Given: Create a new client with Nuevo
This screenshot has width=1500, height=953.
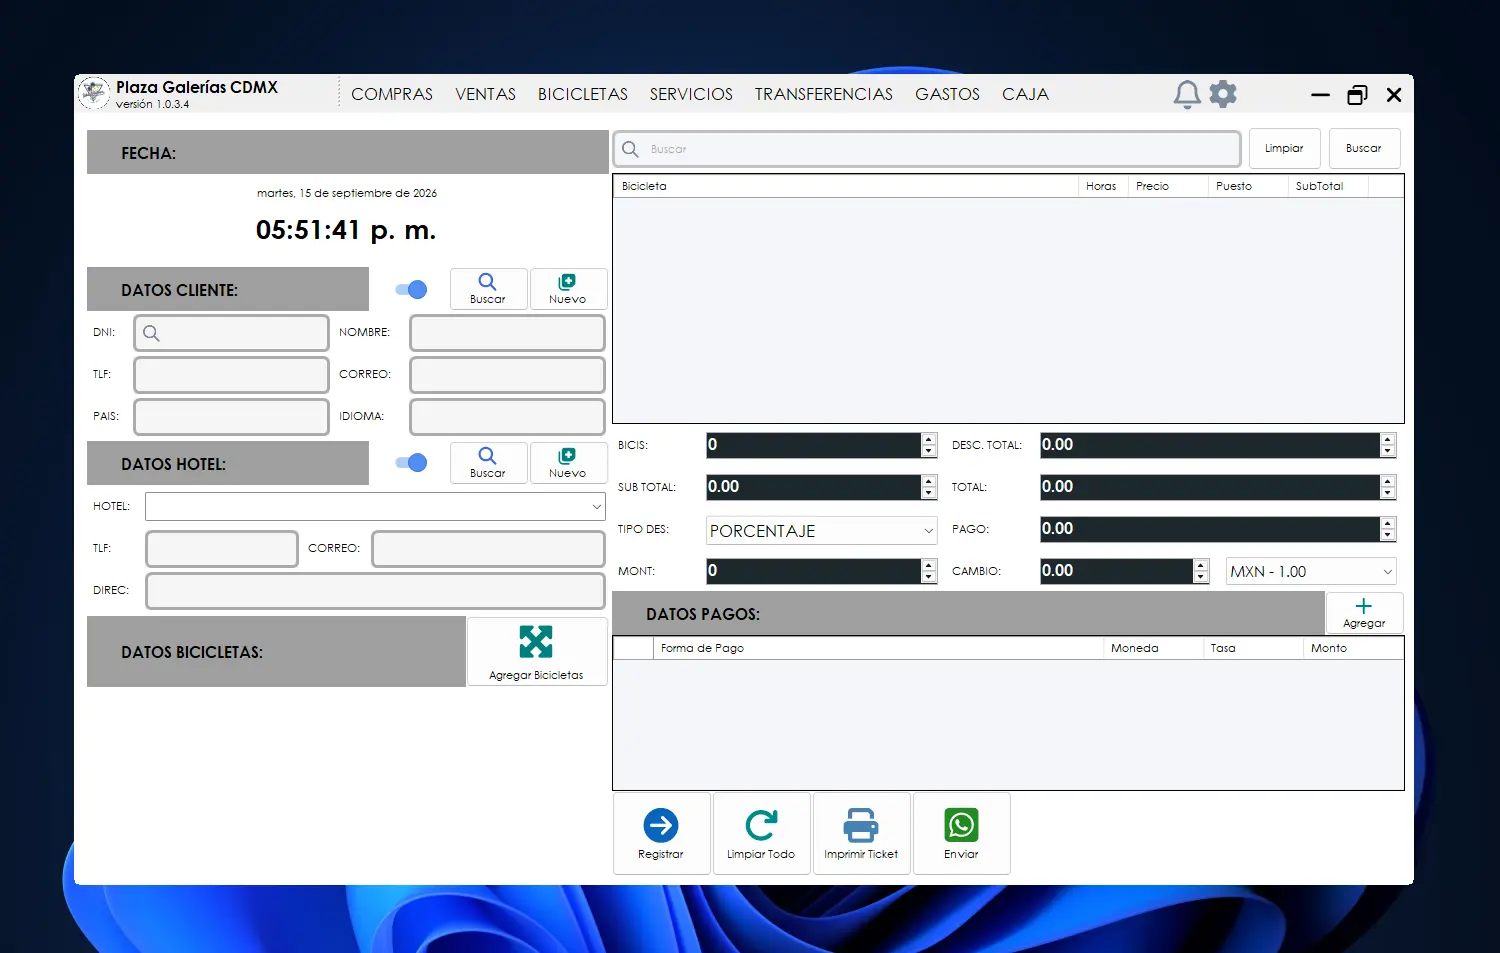Looking at the screenshot, I should [x=568, y=289].
